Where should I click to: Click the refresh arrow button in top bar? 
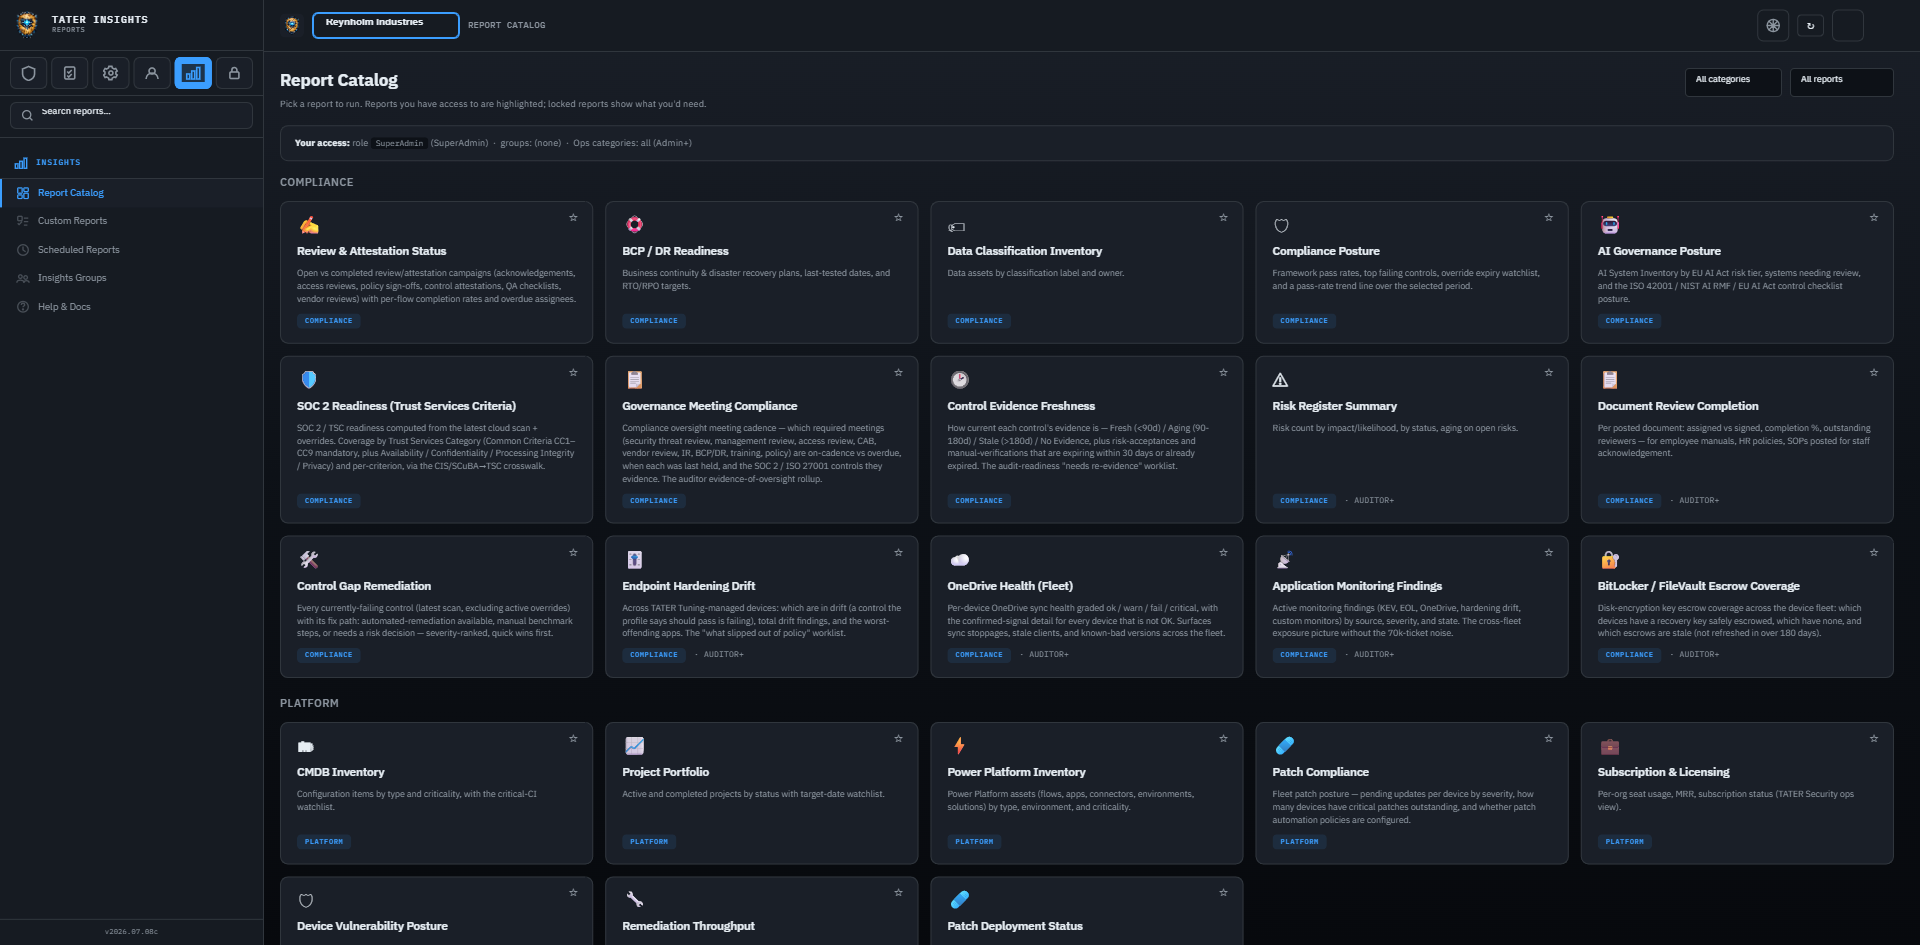tap(1810, 26)
